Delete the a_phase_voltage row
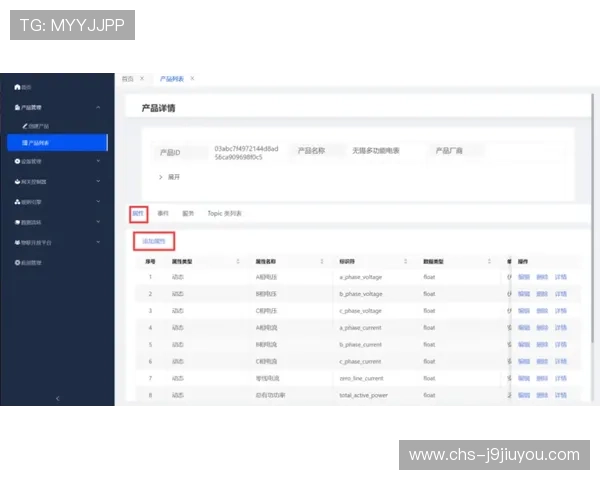Viewport: 600px width, 480px height. (542, 277)
